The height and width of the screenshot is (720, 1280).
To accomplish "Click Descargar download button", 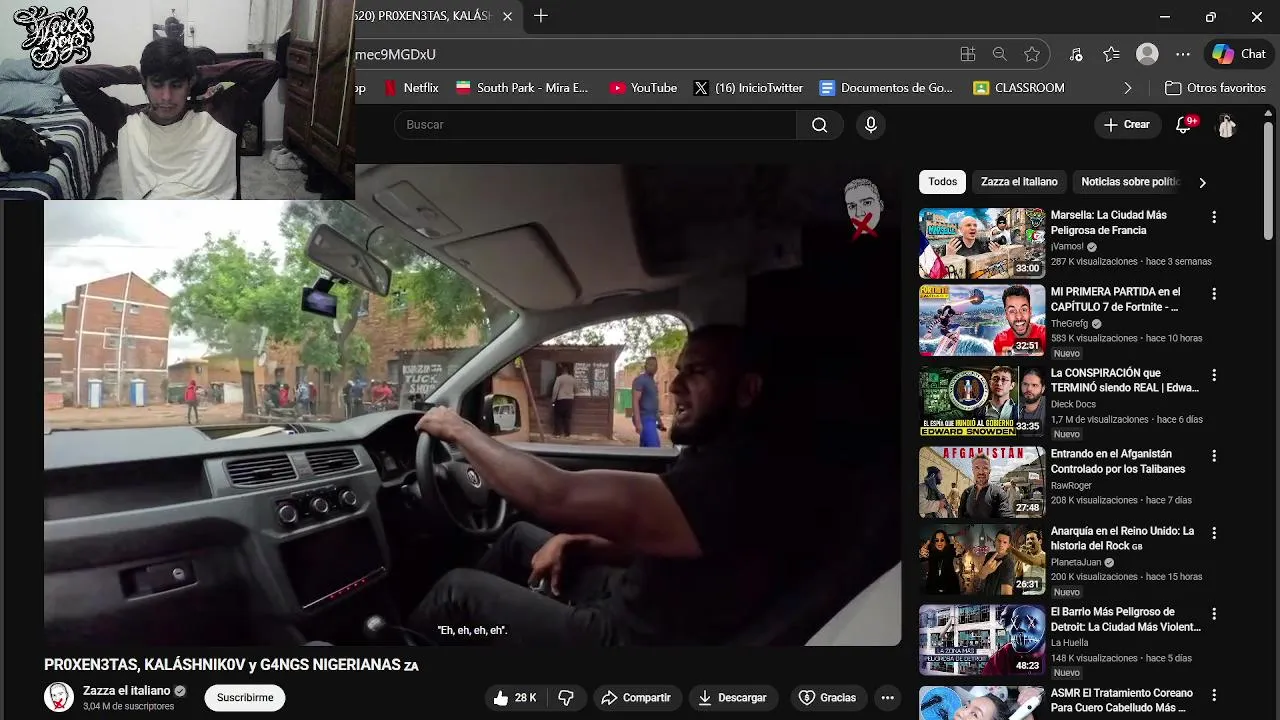I will point(733,698).
